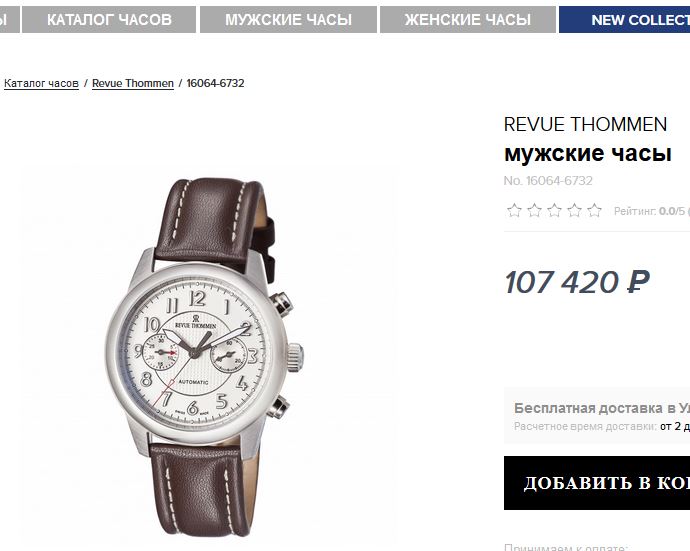
Task: Open the Revue Thommen breadcrumb link
Action: point(133,83)
